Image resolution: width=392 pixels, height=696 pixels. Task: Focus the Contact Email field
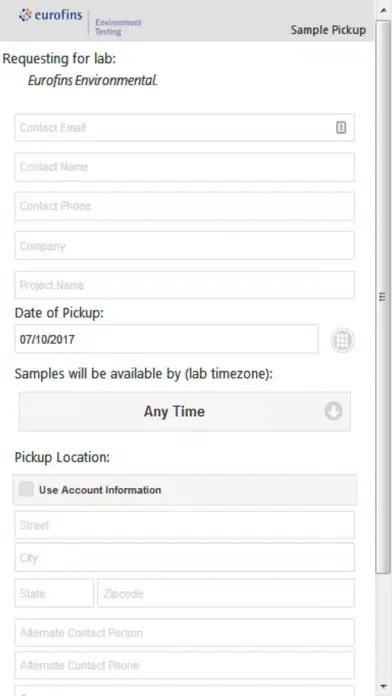185,128
